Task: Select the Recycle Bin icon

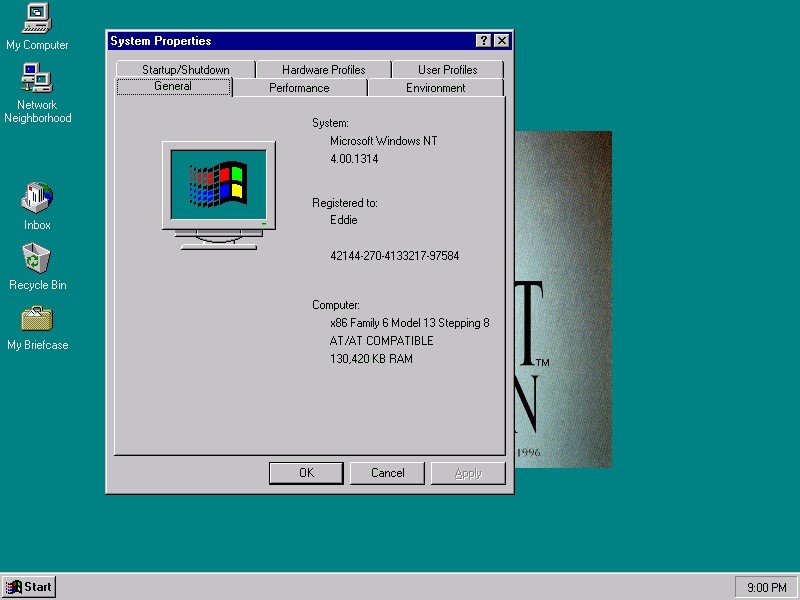Action: (37, 258)
